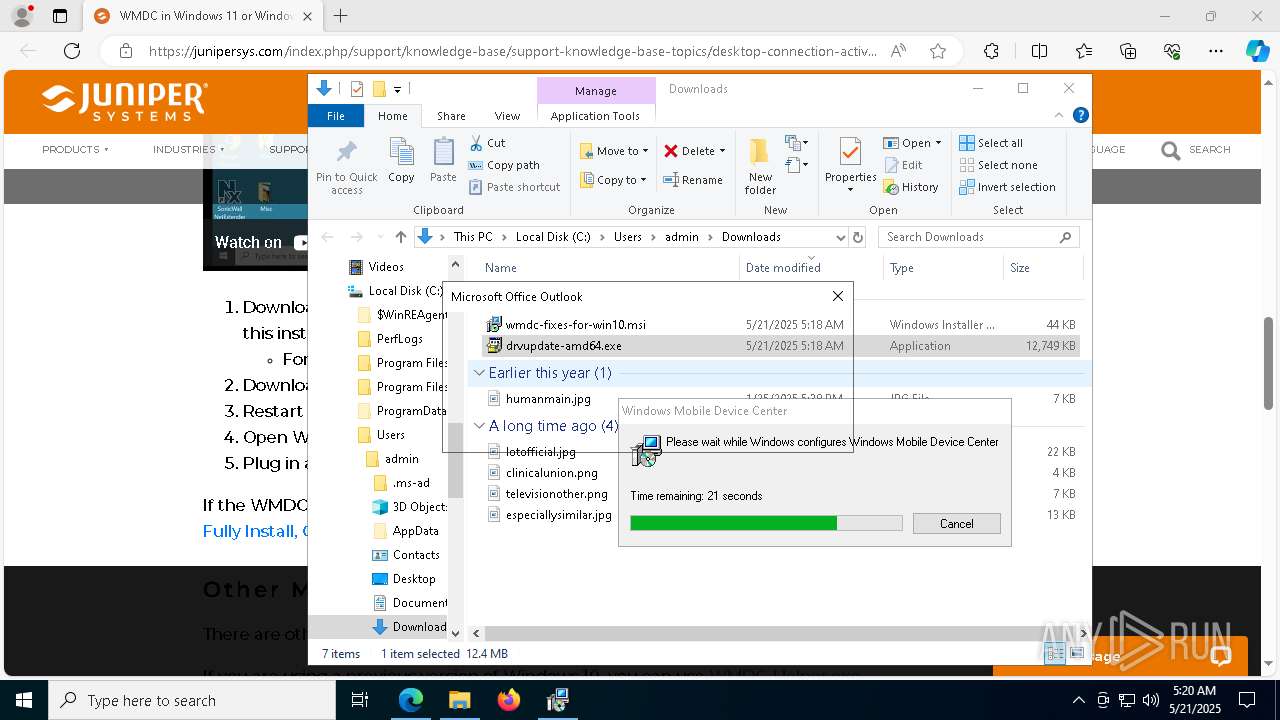Click Invert selection
Image resolution: width=1280 pixels, height=720 pixels.
1007,187
